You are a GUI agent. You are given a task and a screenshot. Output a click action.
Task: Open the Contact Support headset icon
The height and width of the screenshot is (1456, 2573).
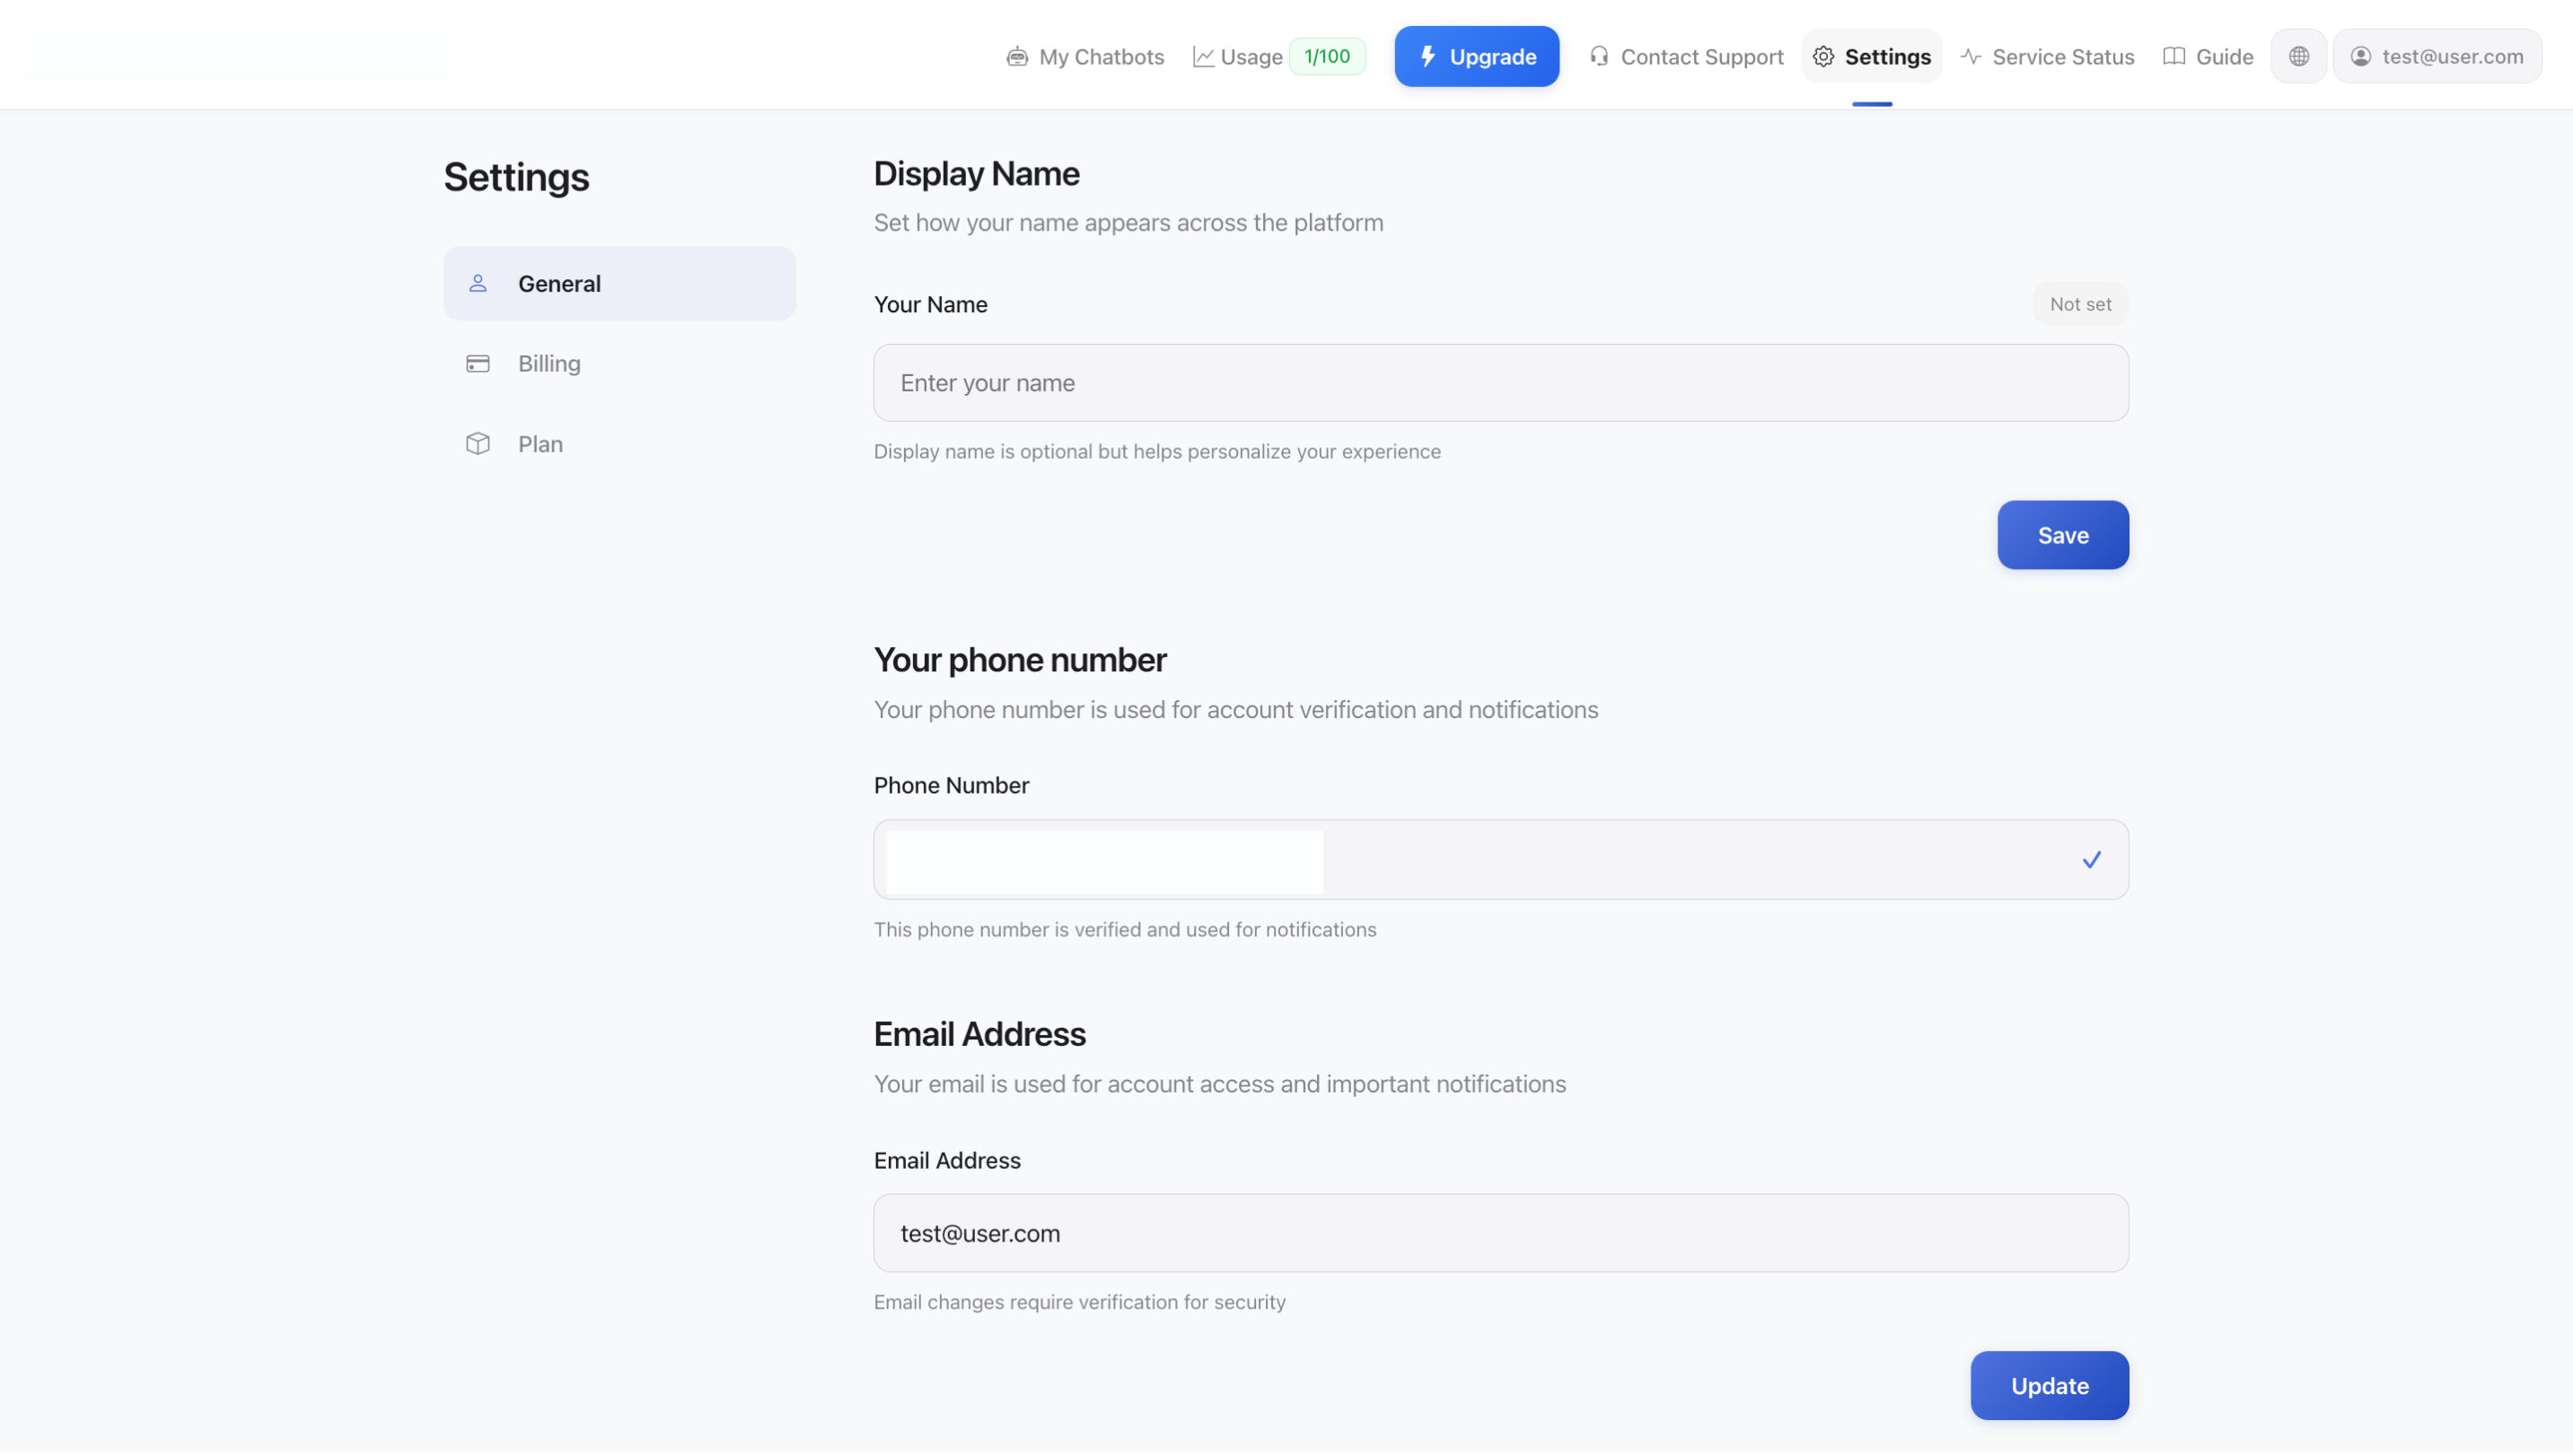1598,57
